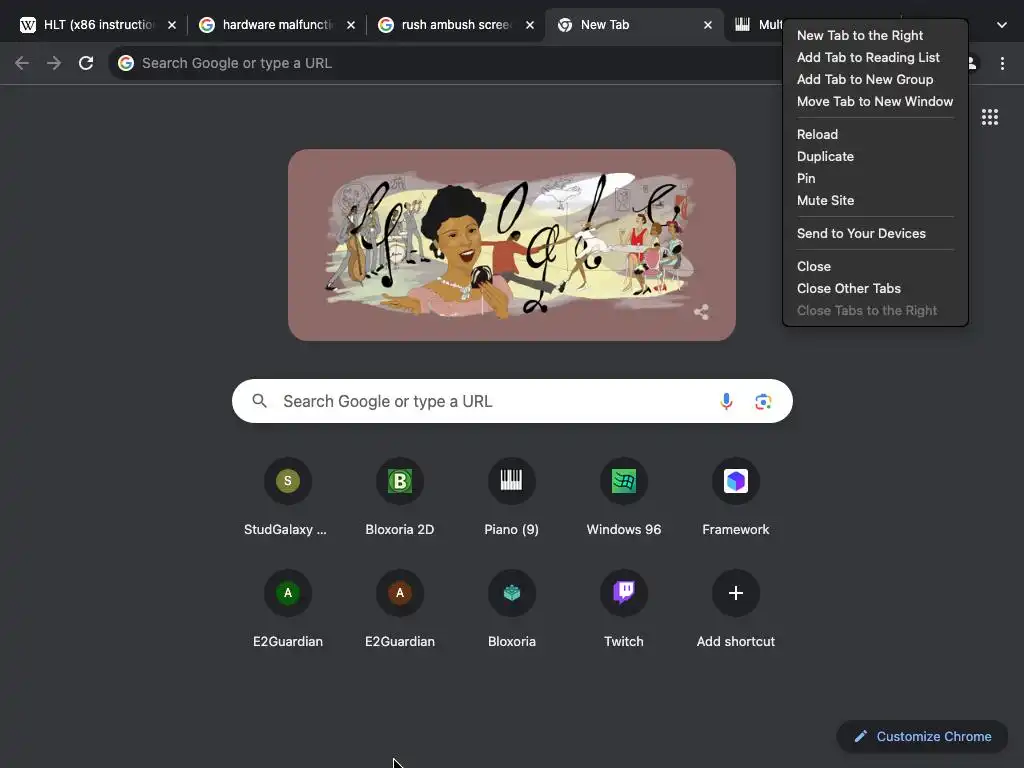Screen dimensions: 1024x768
Task: Share the Google Doodle
Action: [701, 312]
